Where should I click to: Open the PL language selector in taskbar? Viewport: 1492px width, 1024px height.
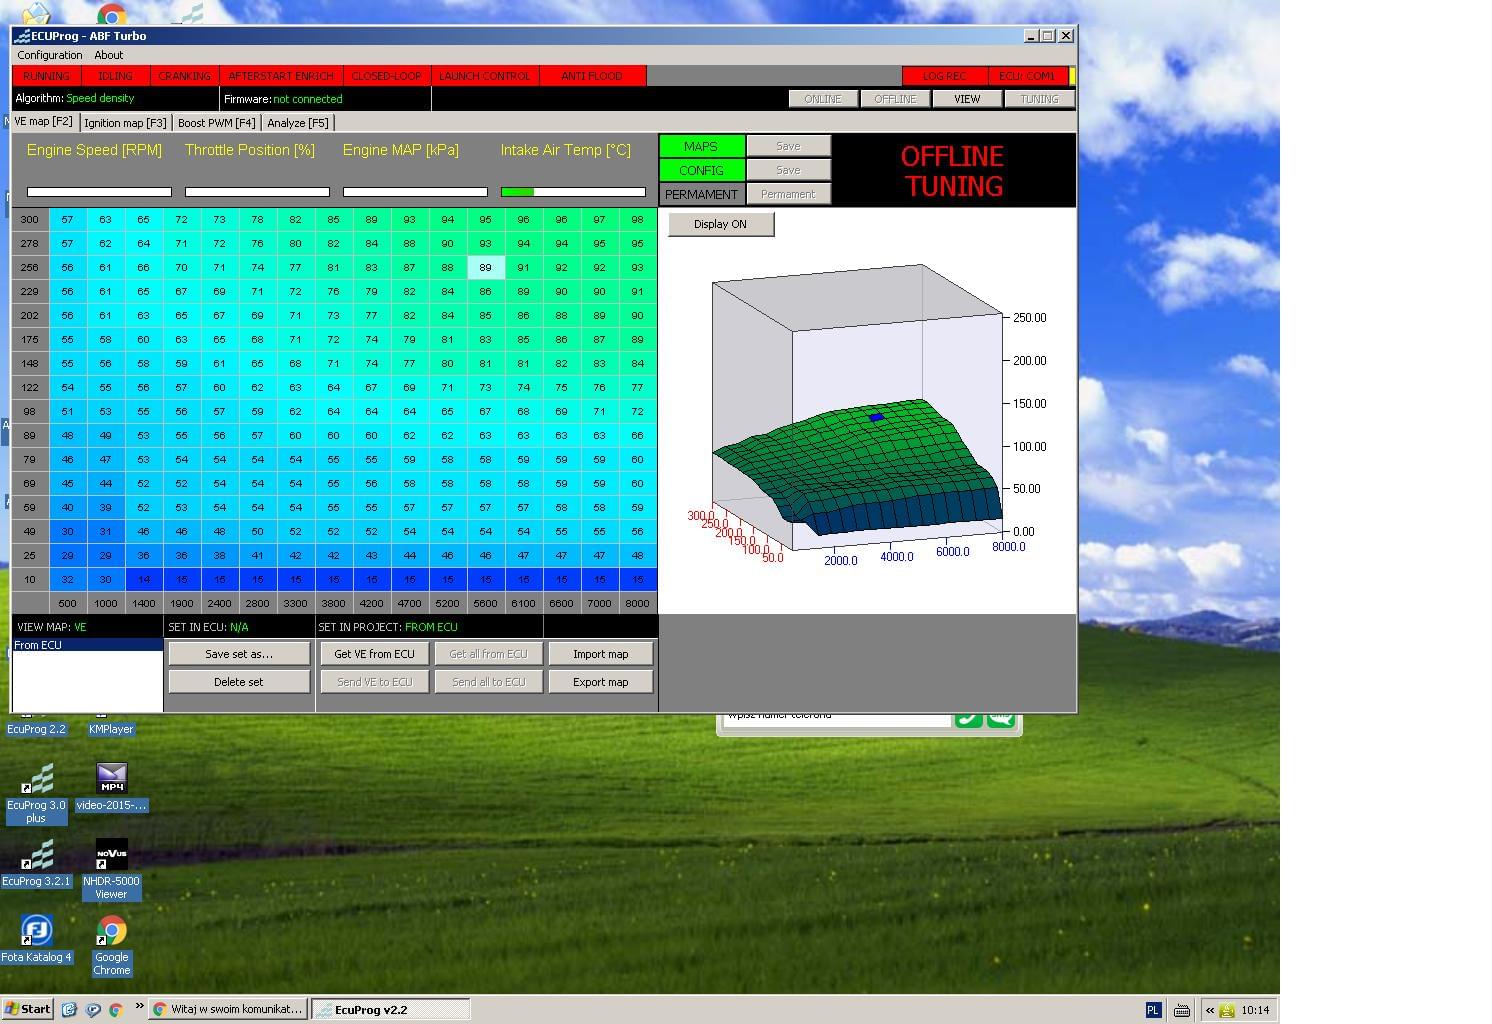(x=1152, y=1010)
